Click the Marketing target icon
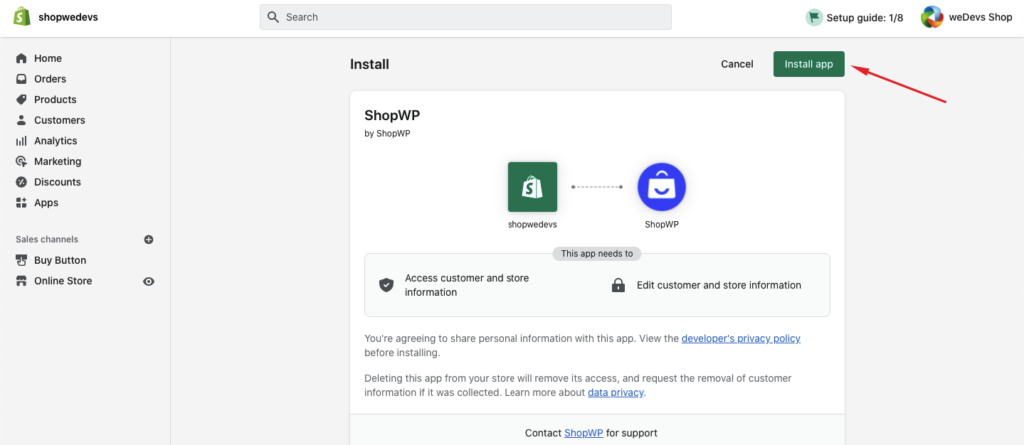The height and width of the screenshot is (445, 1024). [22, 161]
